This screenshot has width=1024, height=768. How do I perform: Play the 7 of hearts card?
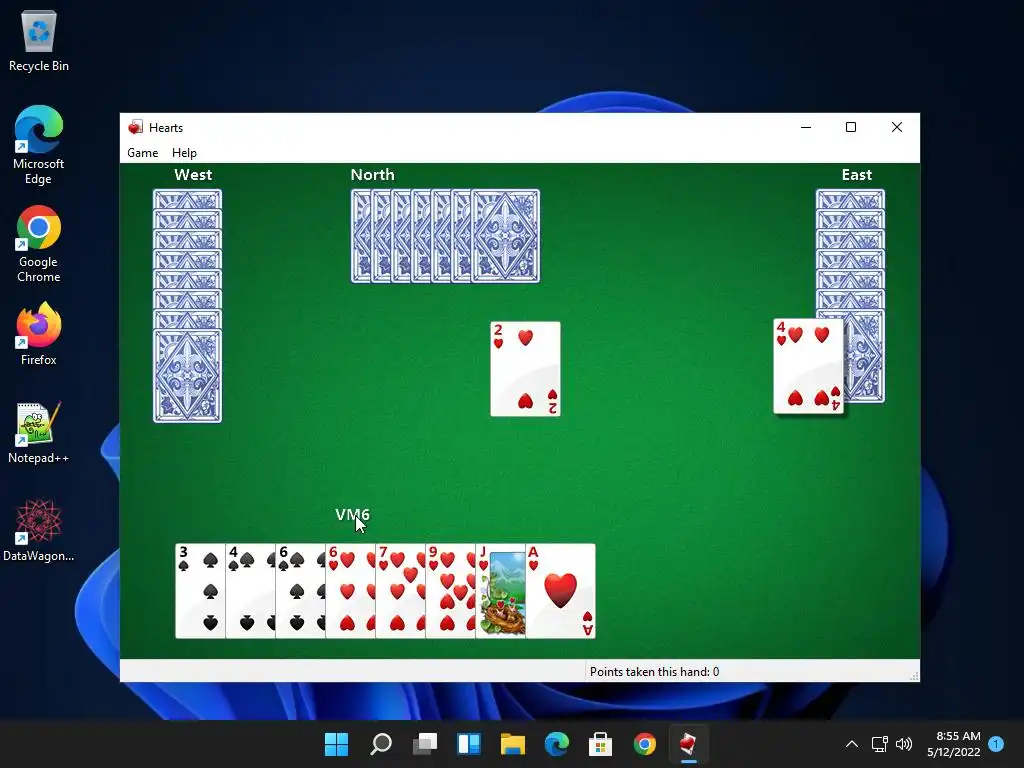400,590
